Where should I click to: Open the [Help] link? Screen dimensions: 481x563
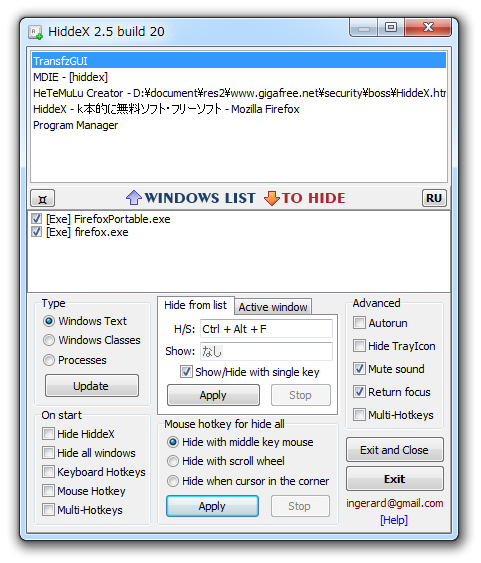pyautogui.click(x=394, y=520)
